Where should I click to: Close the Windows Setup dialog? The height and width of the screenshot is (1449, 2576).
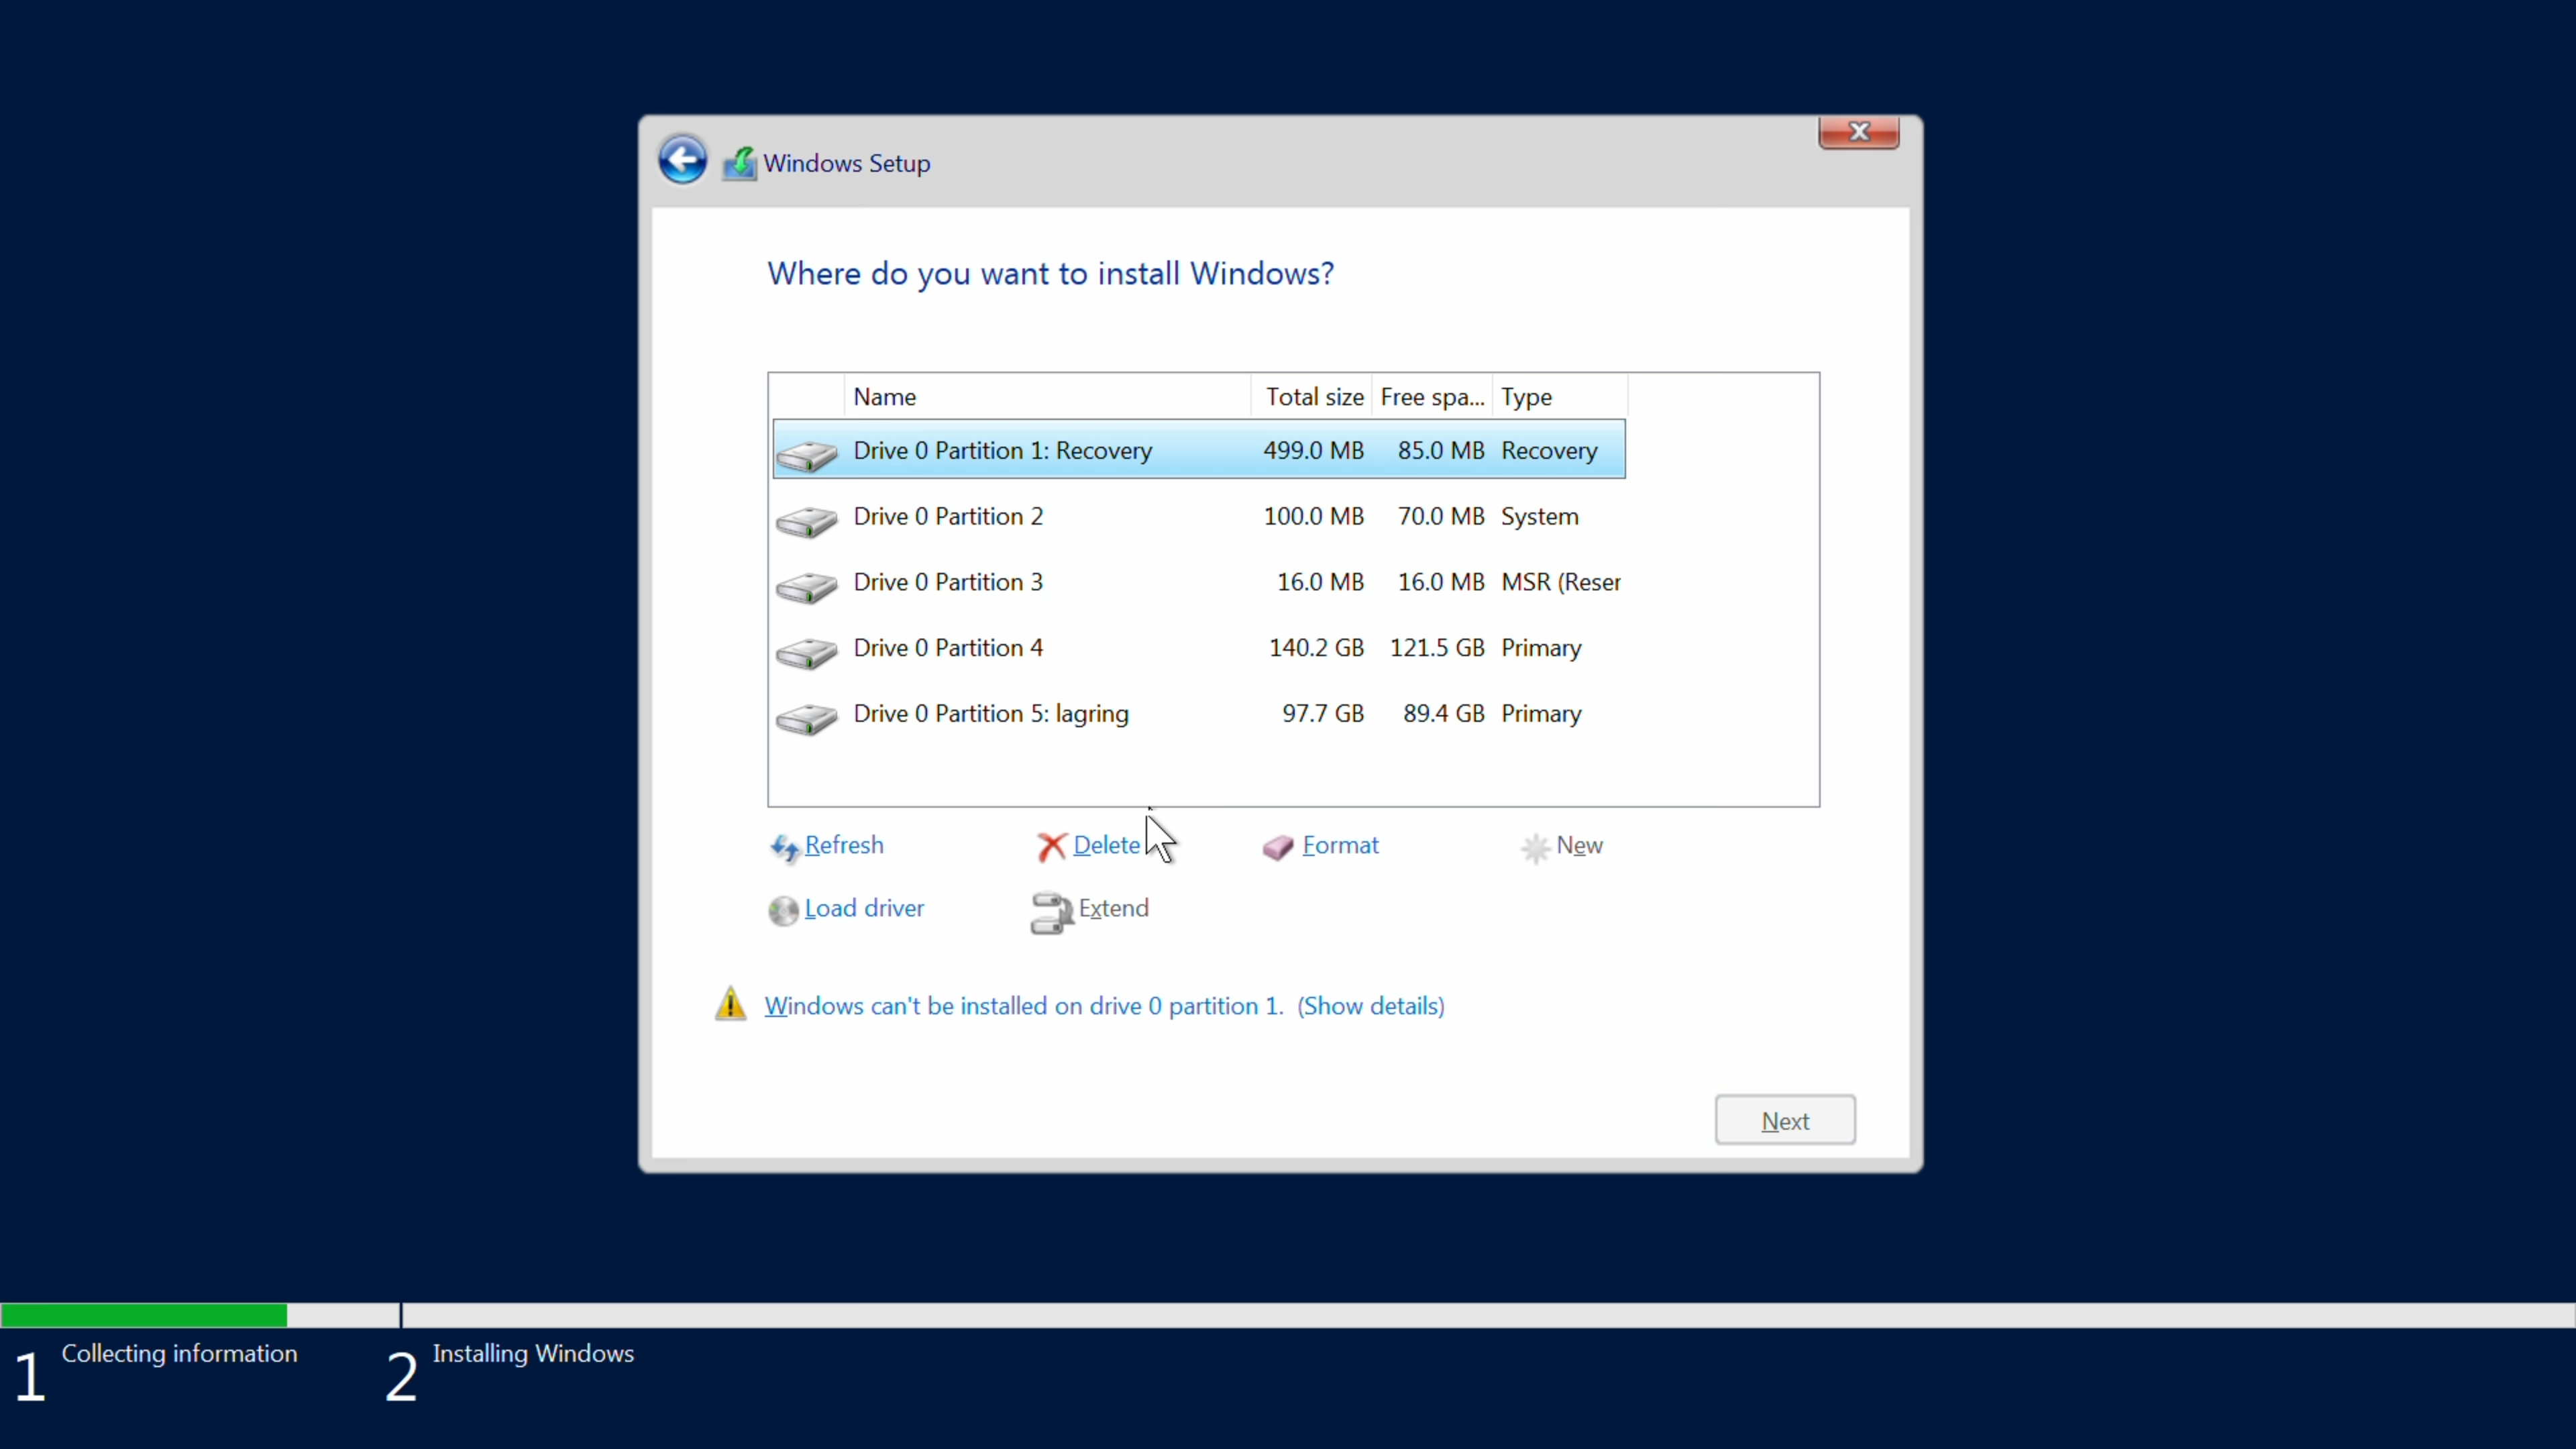1859,132
